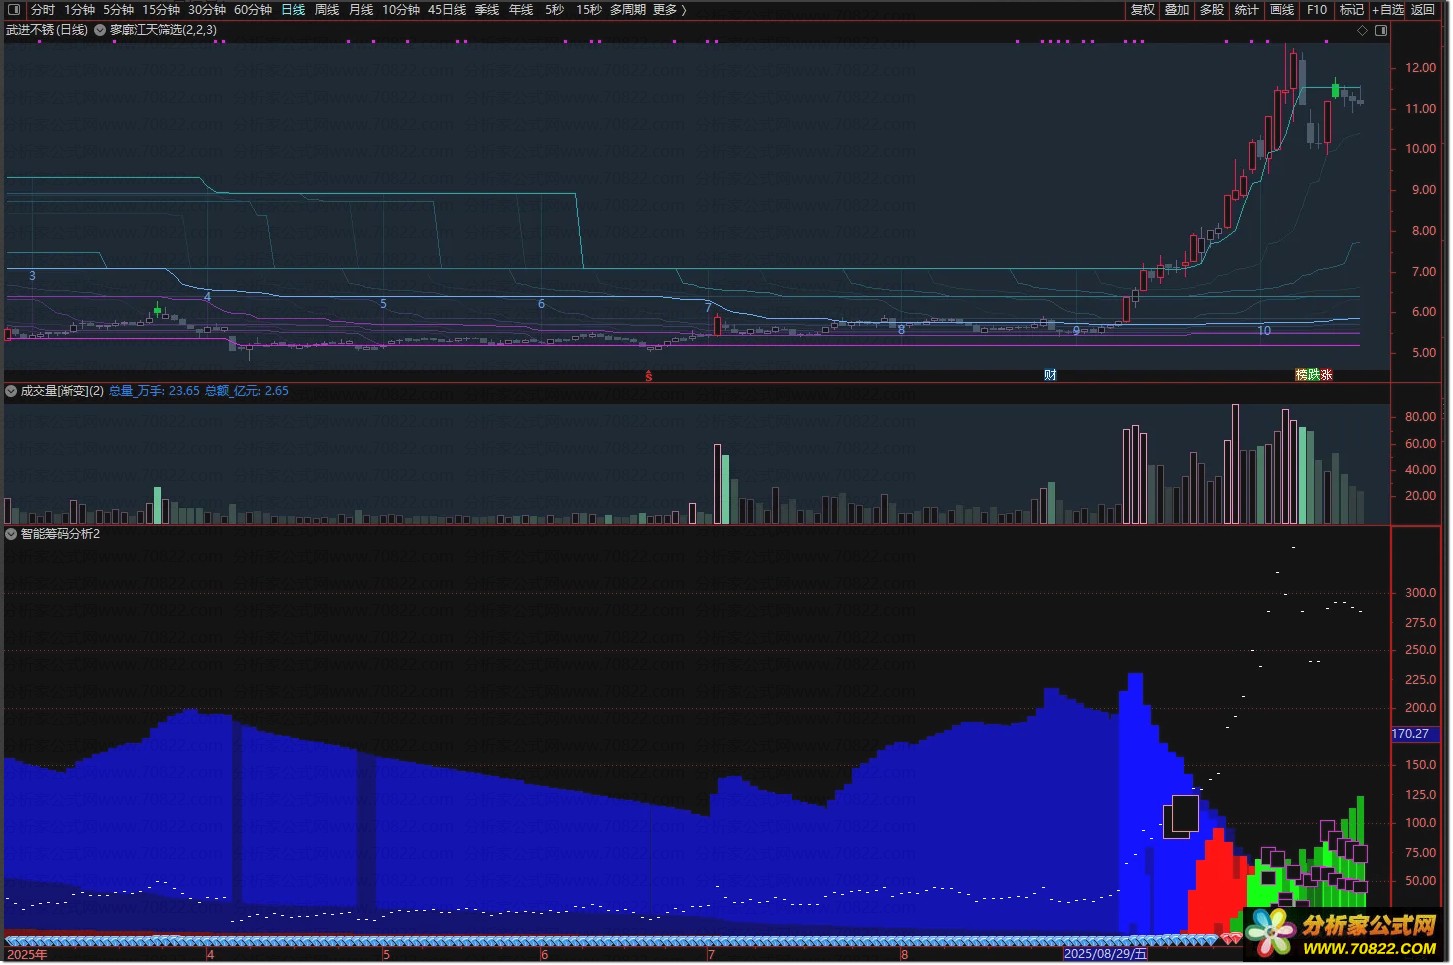Click the 榜 ranking marker icon
Viewport: 1453px width, 965px height.
1302,375
